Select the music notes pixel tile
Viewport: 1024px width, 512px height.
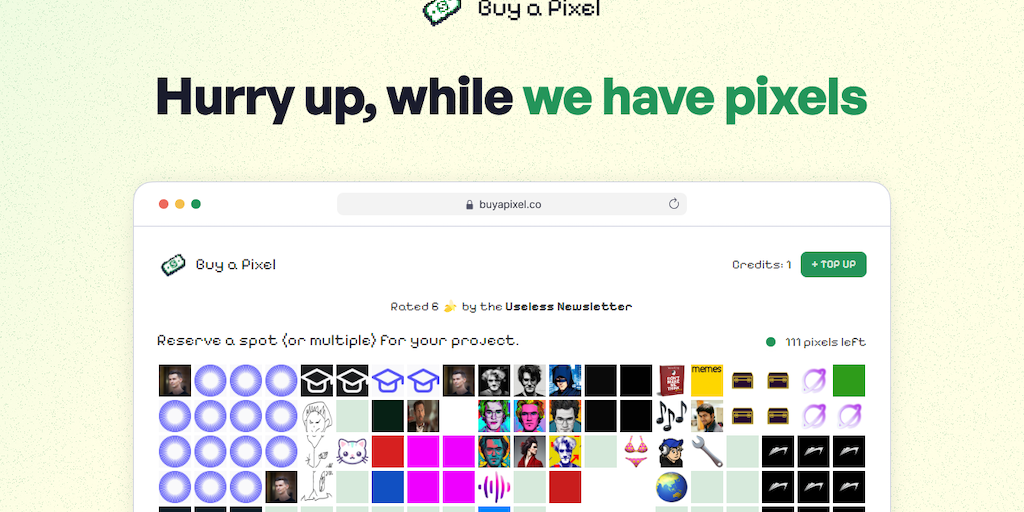672,416
